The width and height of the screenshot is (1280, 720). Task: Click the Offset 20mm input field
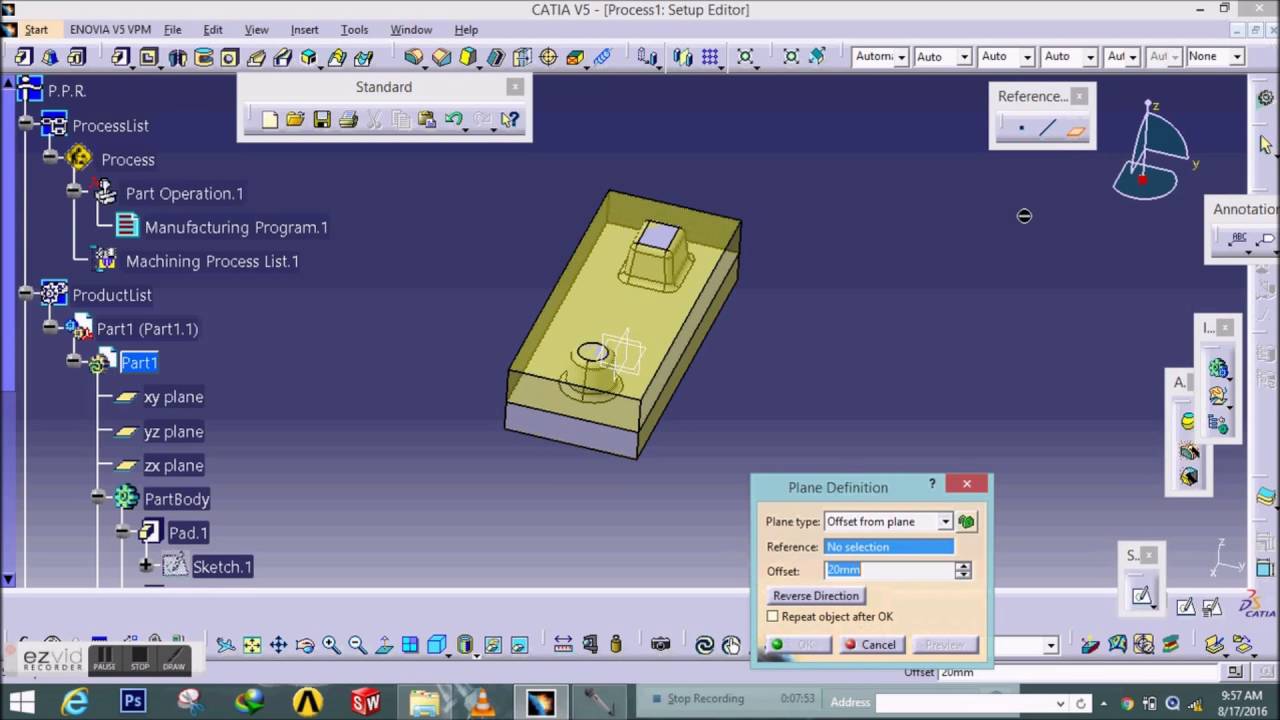coord(889,570)
